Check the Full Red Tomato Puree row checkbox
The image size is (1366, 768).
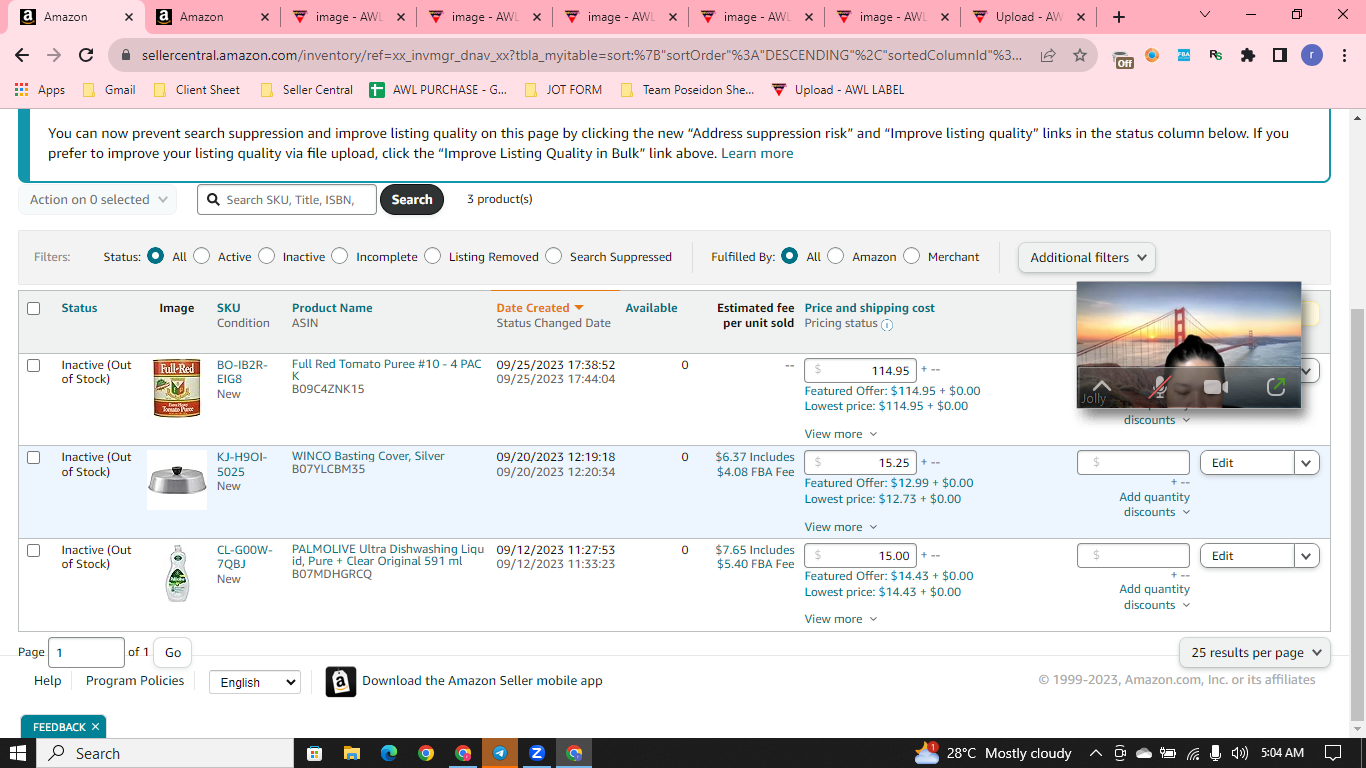[x=34, y=366]
